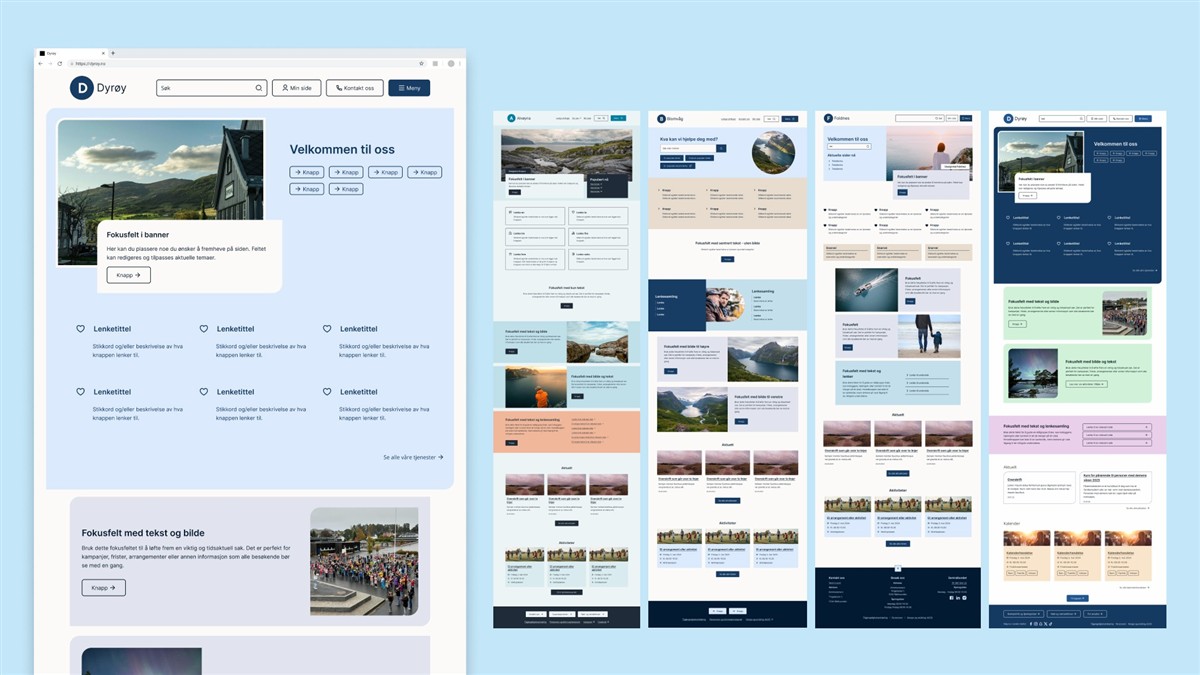This screenshot has width=1200, height=675.
Task: Click the Knapp button under Fokusfelt med tekst og bilde
Action: [x=103, y=588]
